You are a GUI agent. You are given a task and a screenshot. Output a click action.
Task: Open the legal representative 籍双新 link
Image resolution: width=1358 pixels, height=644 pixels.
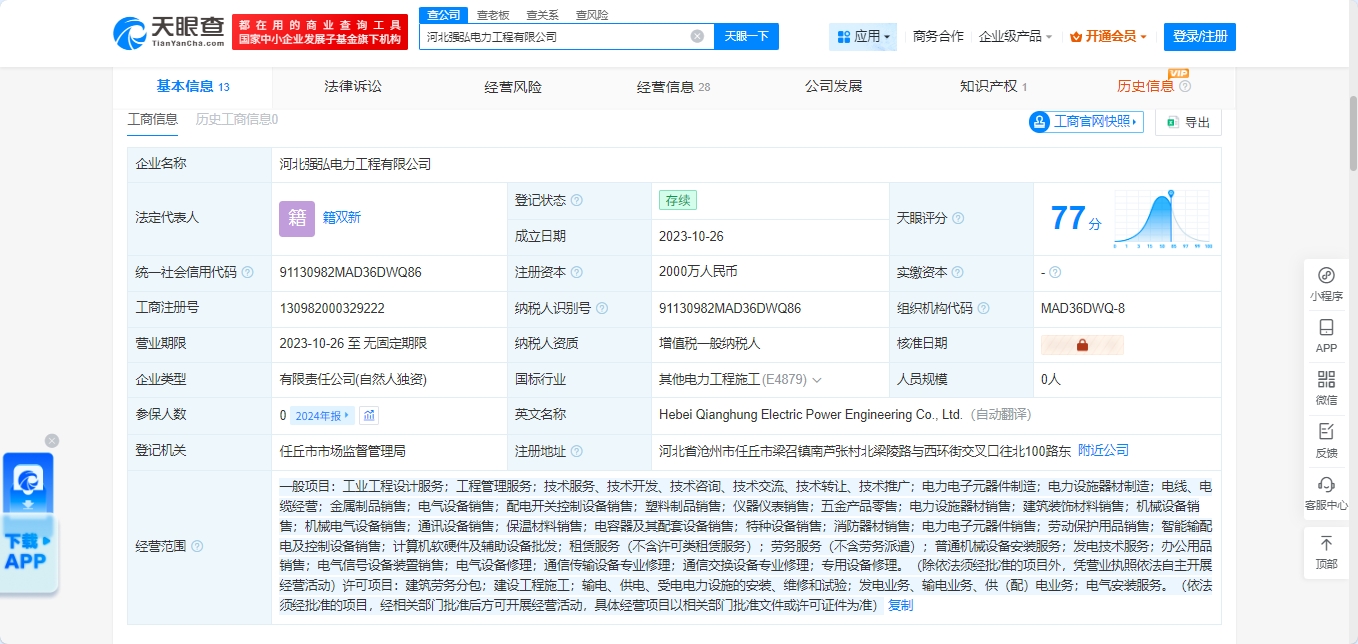[341, 217]
